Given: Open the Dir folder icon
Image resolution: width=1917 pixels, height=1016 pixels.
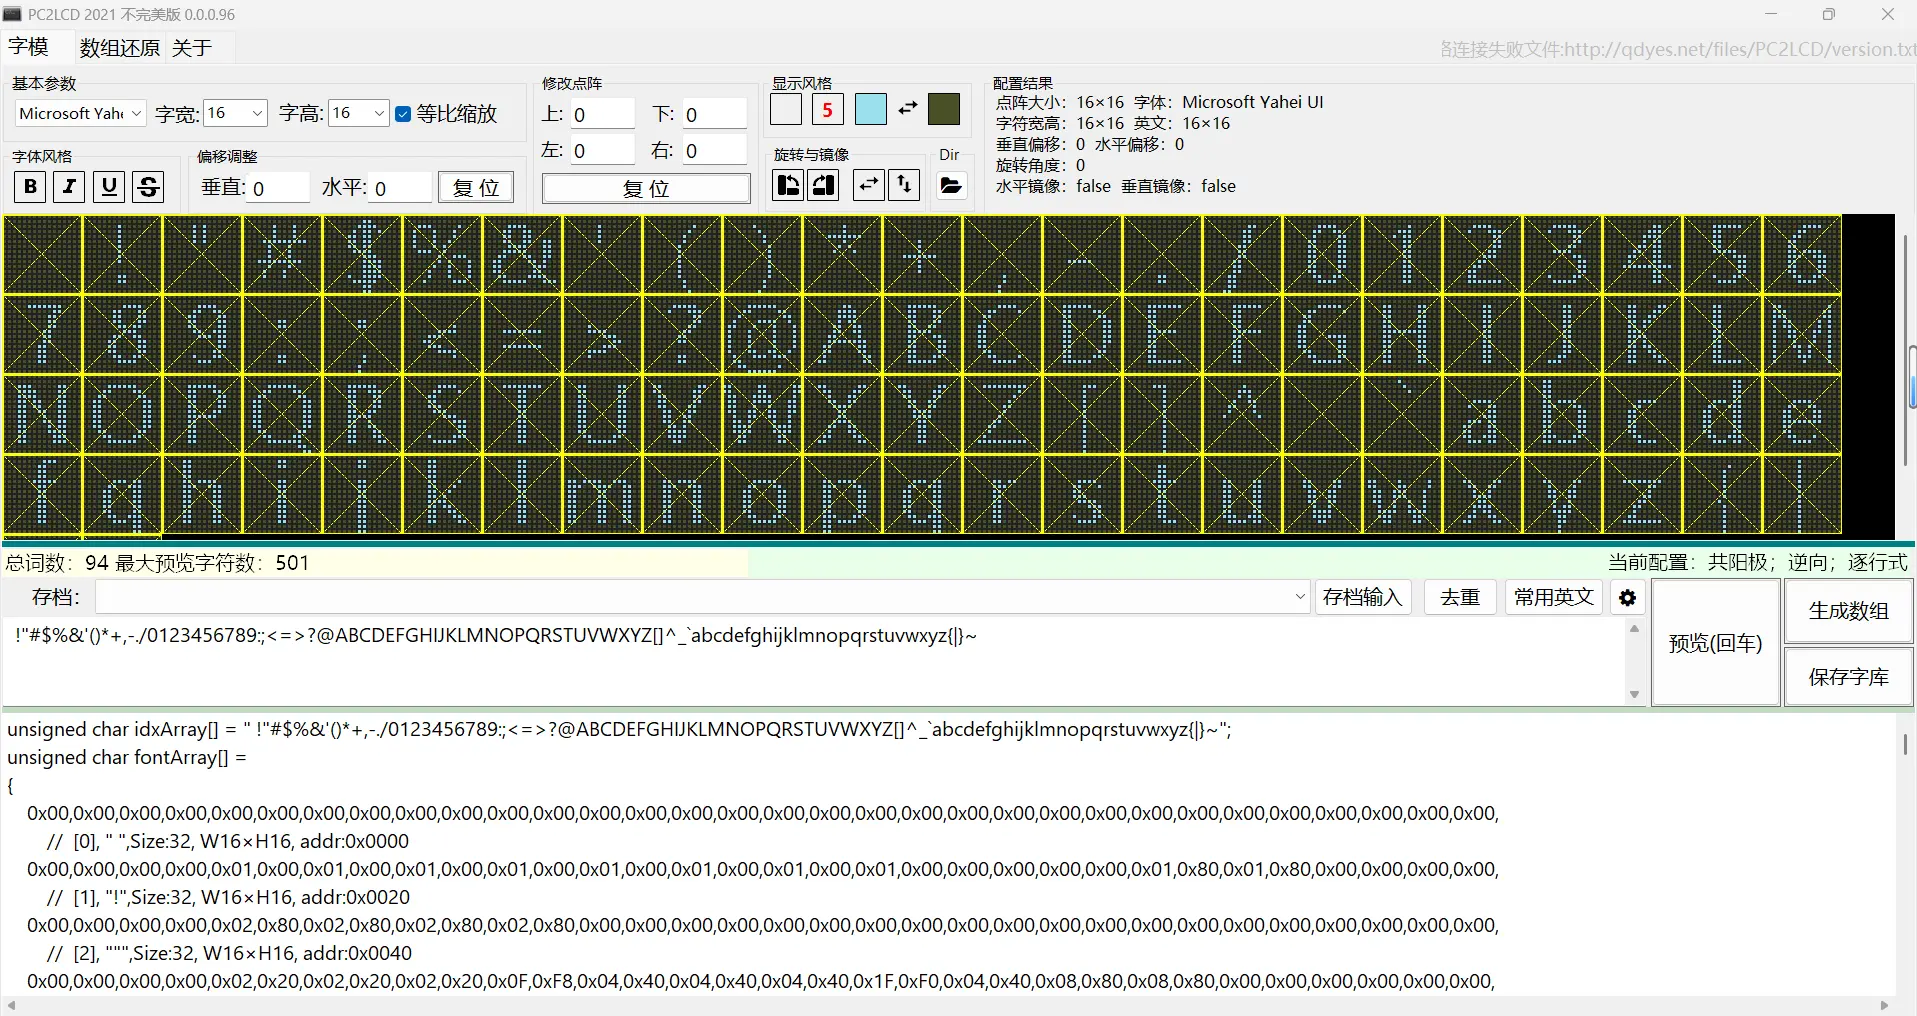Looking at the screenshot, I should point(951,186).
